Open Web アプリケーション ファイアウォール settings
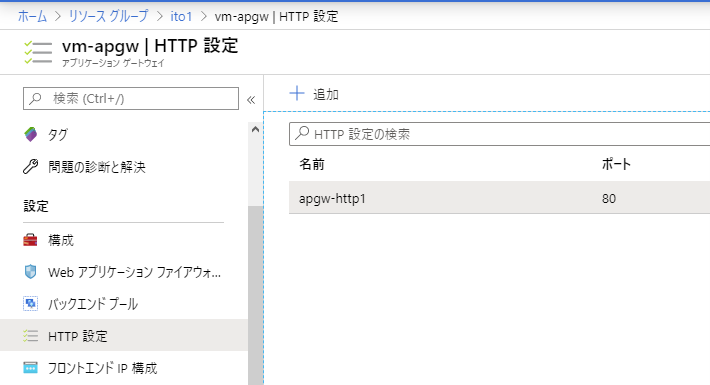The width and height of the screenshot is (710, 385). tap(134, 272)
